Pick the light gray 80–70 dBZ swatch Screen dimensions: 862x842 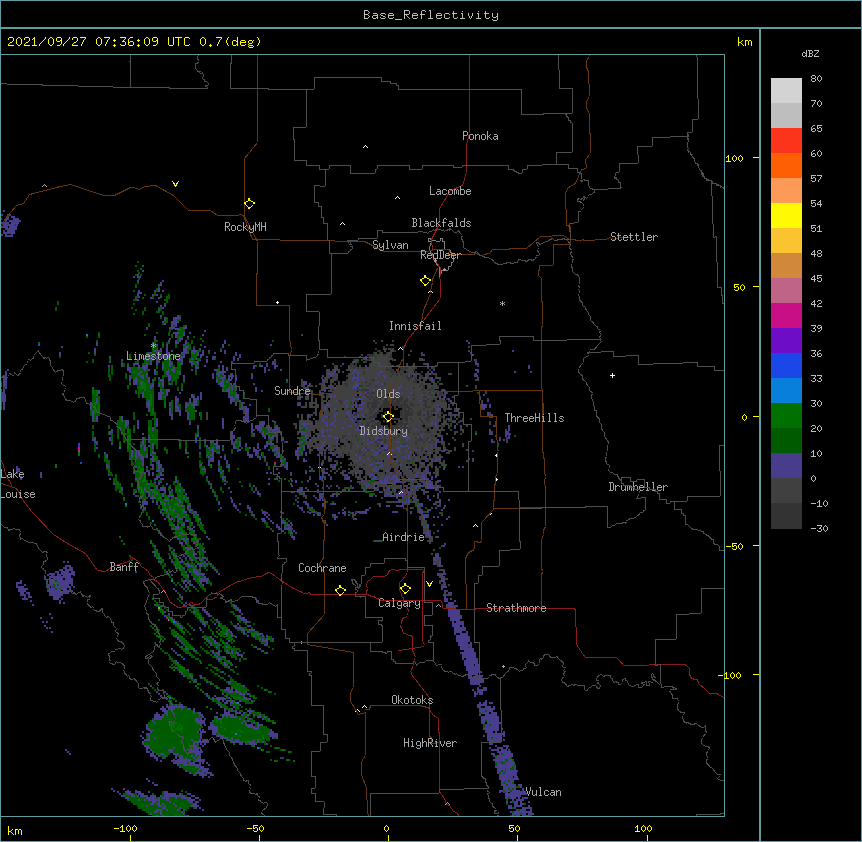786,91
